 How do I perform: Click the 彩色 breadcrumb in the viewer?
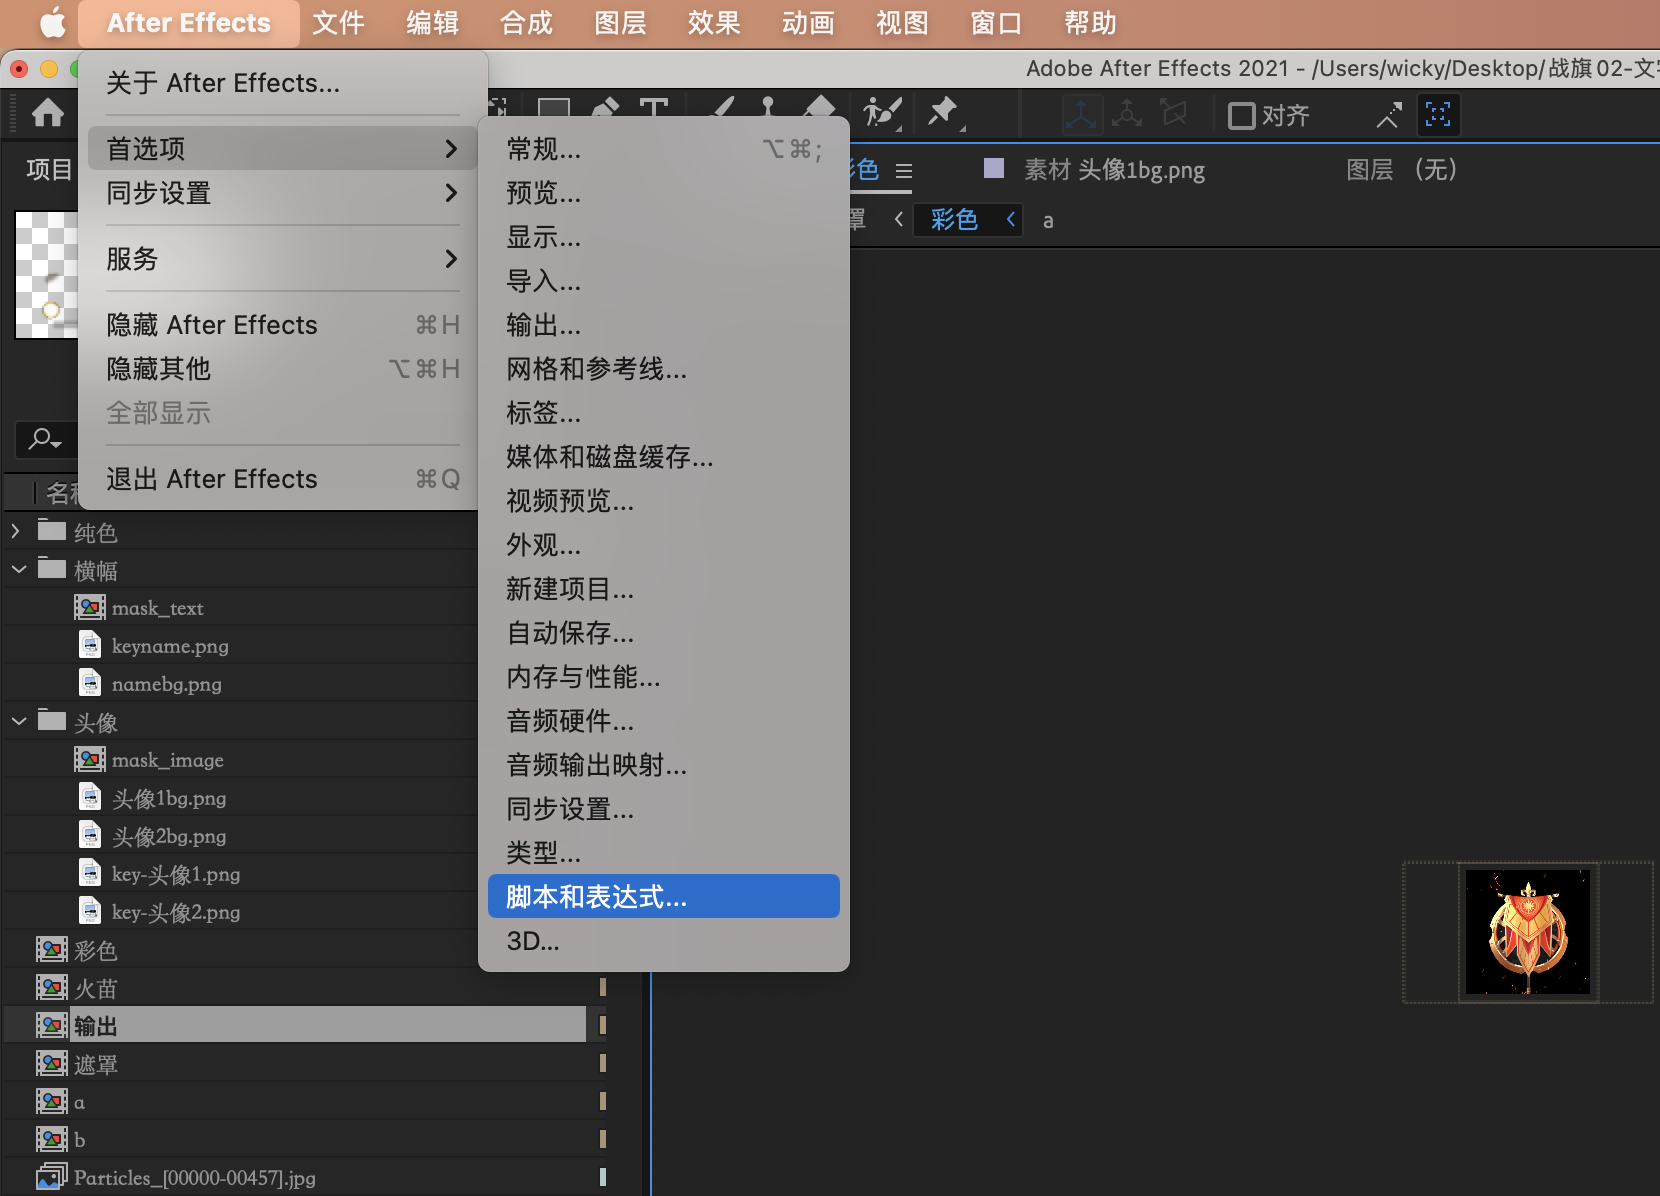(x=953, y=219)
